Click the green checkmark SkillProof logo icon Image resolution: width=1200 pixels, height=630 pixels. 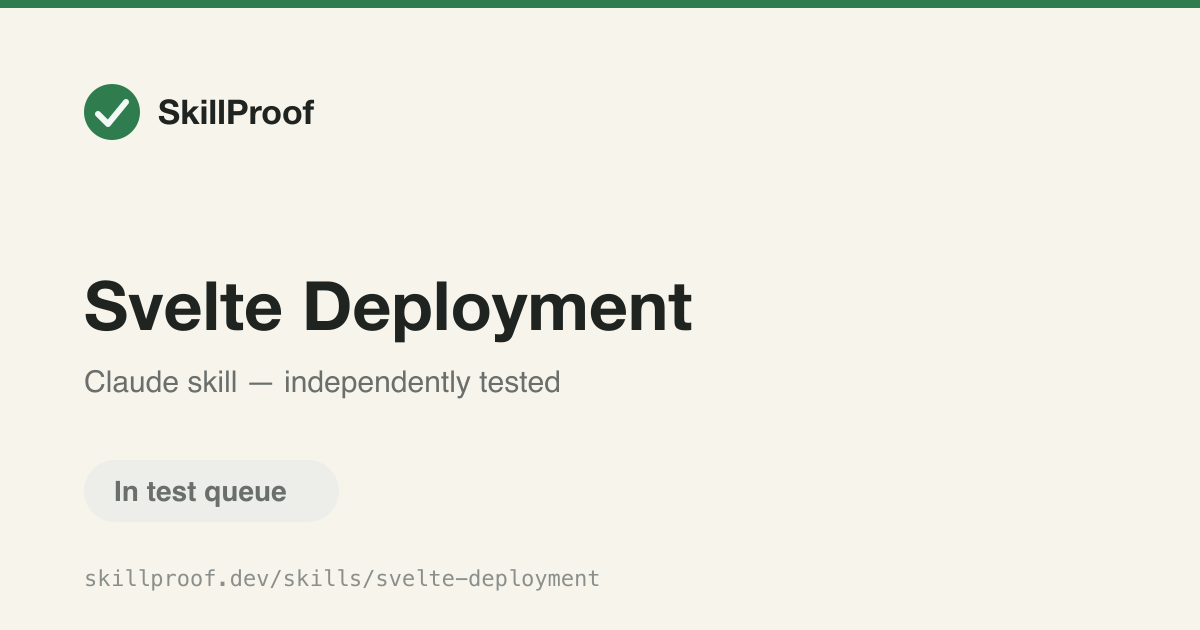pos(112,112)
